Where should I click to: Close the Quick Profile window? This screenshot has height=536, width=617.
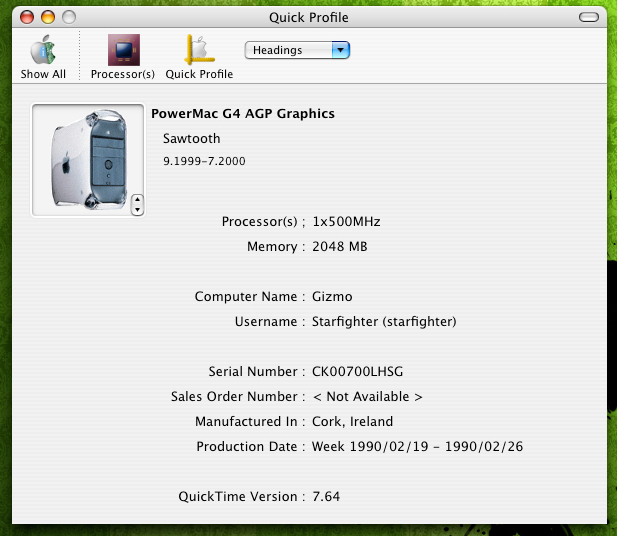click(x=27, y=17)
